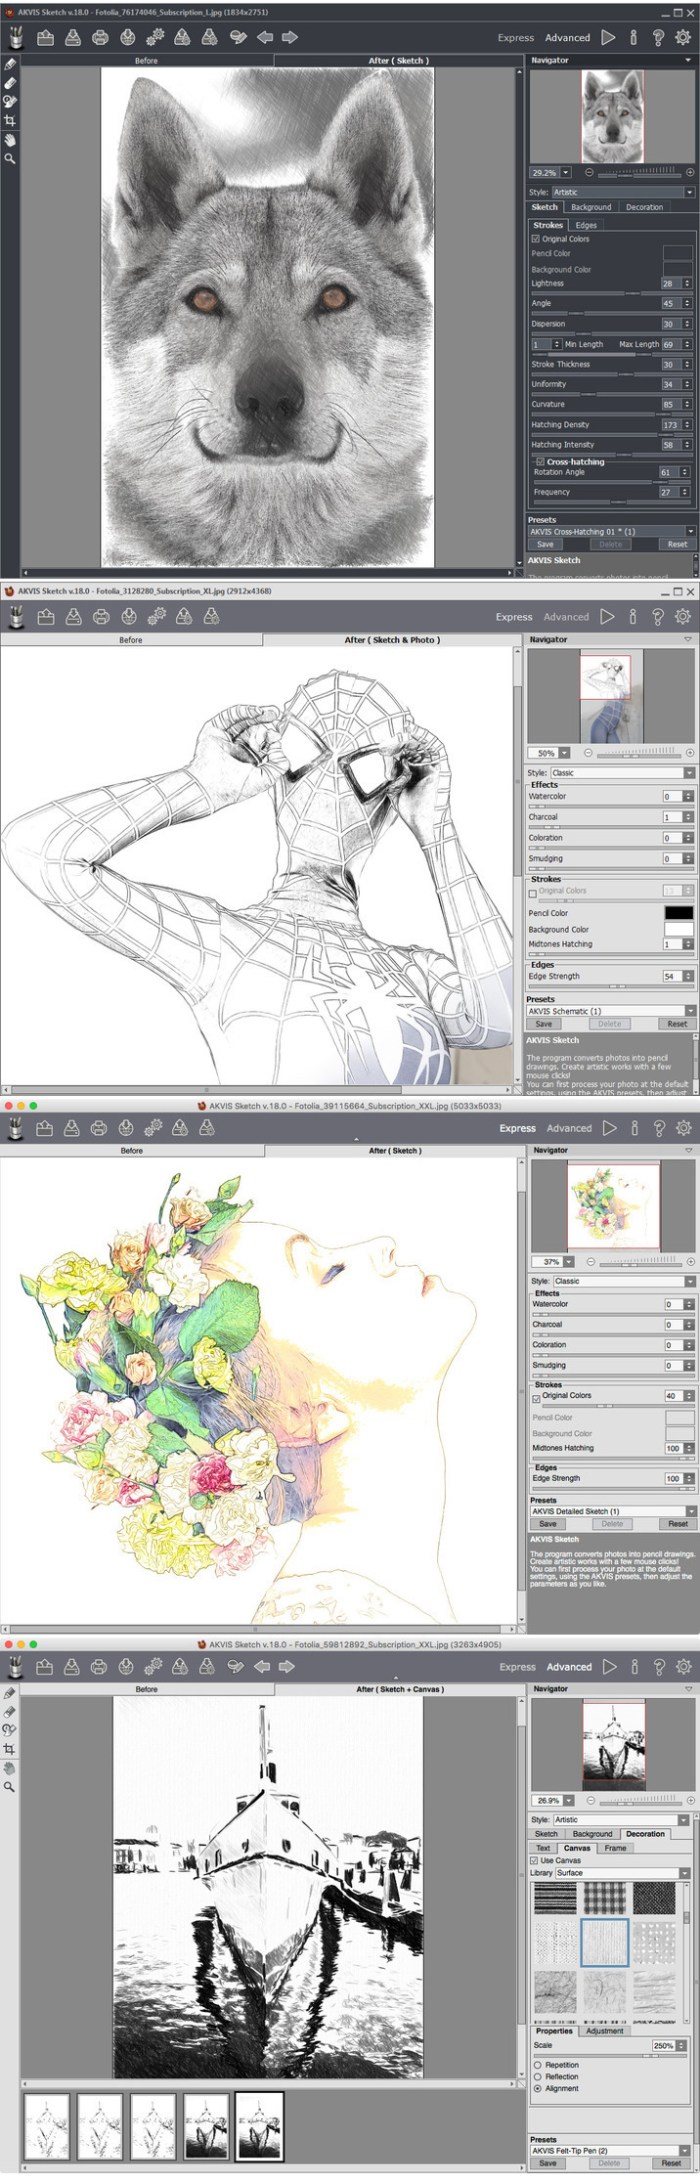
Task: Select the Reflection radio option
Action: tap(538, 2076)
